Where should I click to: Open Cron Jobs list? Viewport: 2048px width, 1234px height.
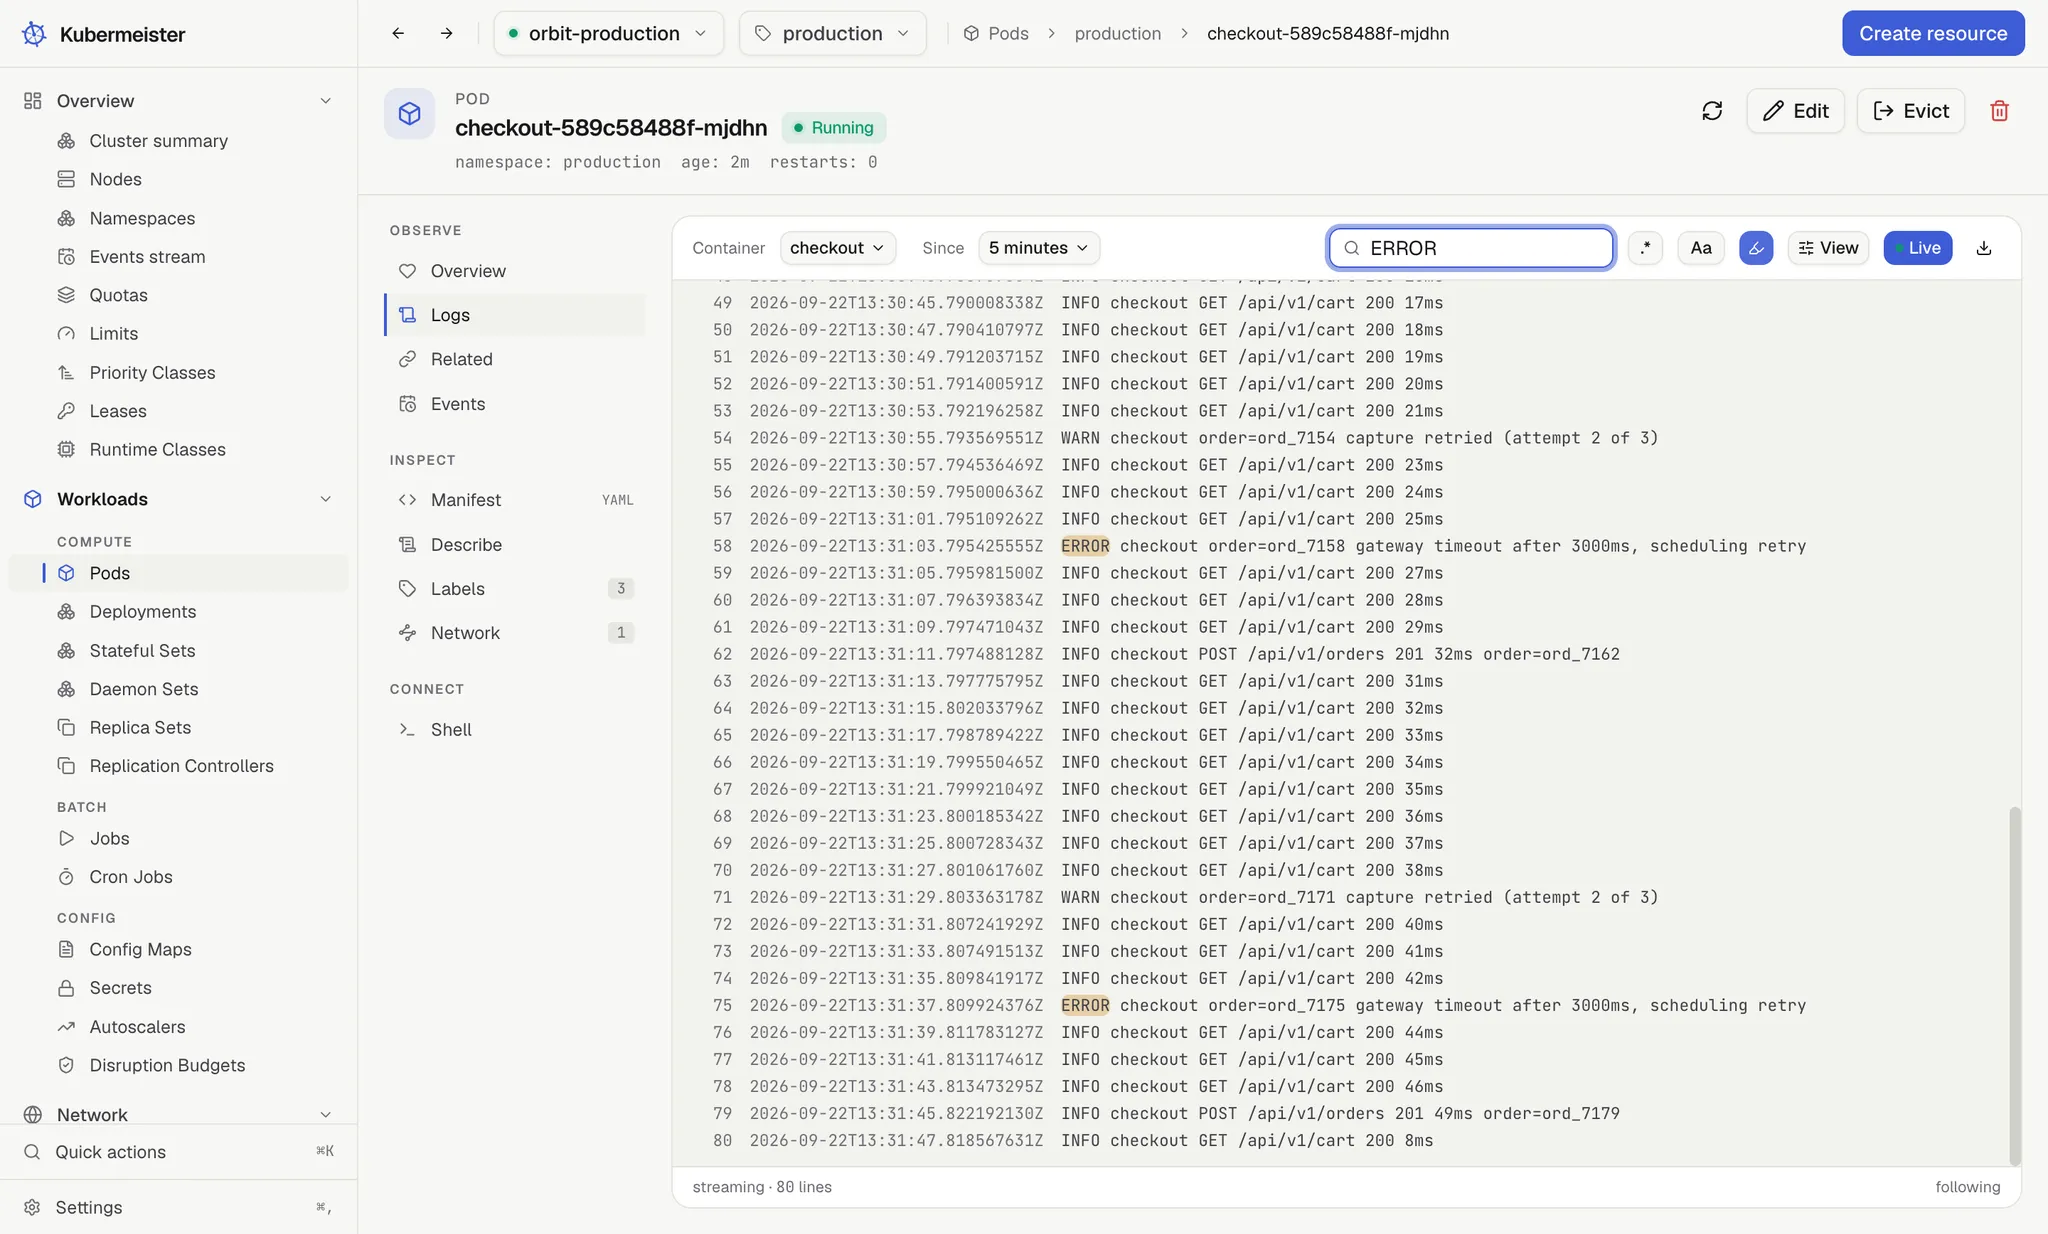[x=130, y=877]
